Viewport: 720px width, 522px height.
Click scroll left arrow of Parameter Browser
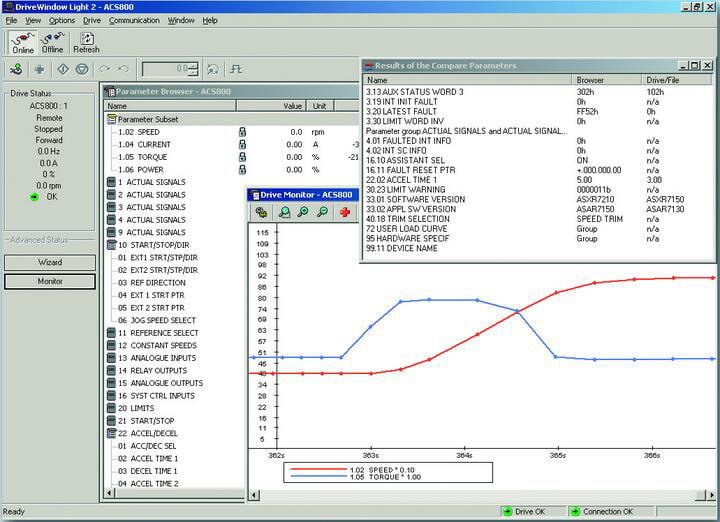click(109, 493)
